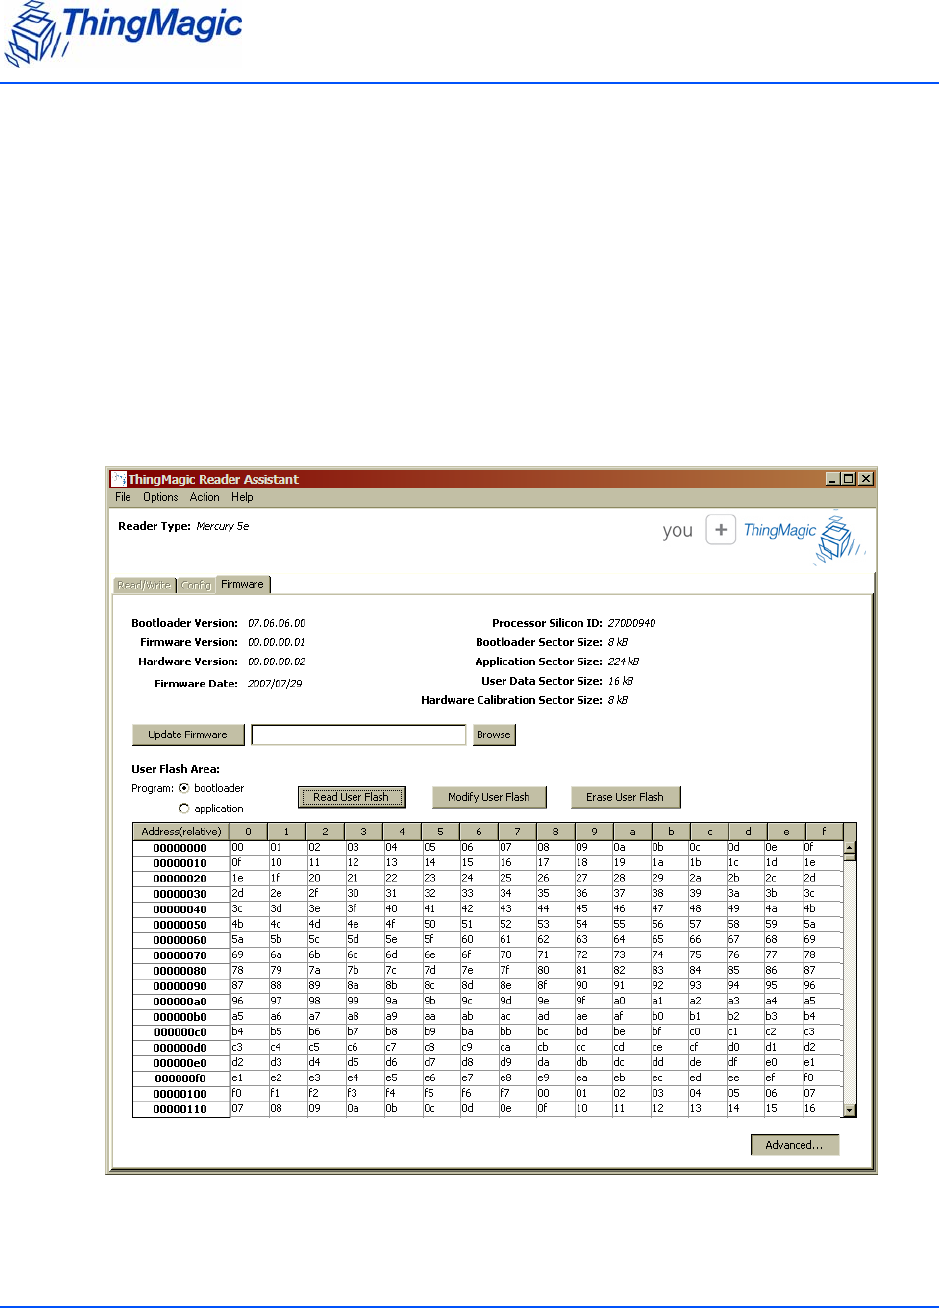
Task: Maximize the Reader Assistant window
Action: [849, 479]
